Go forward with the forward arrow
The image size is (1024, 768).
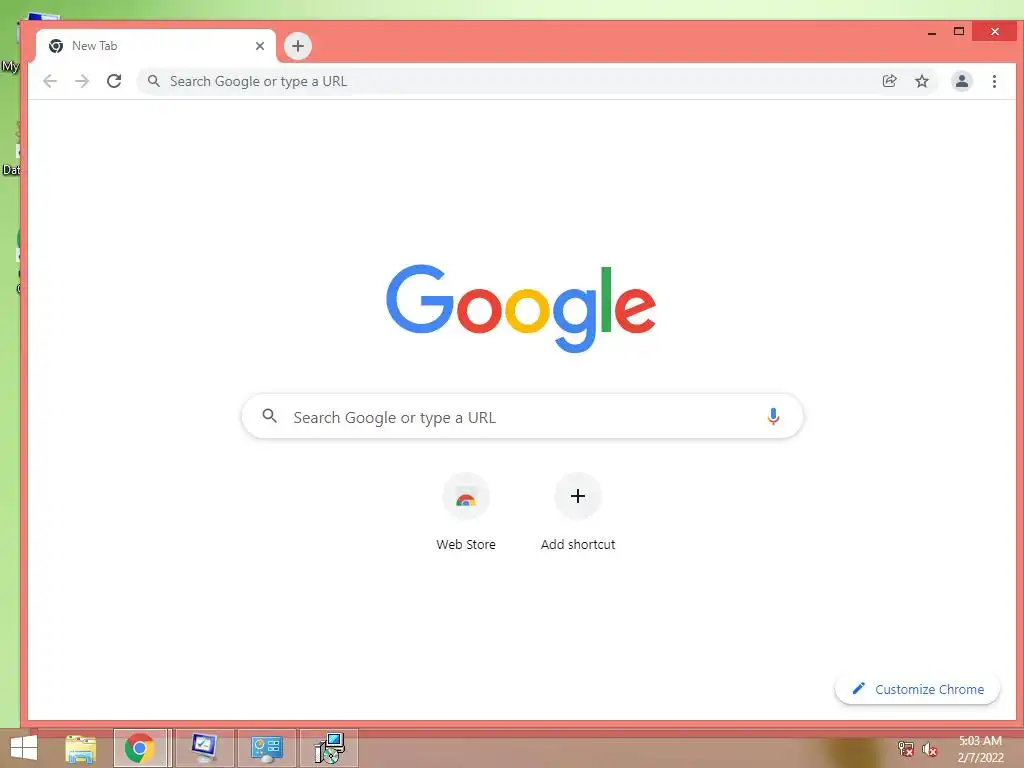[82, 81]
